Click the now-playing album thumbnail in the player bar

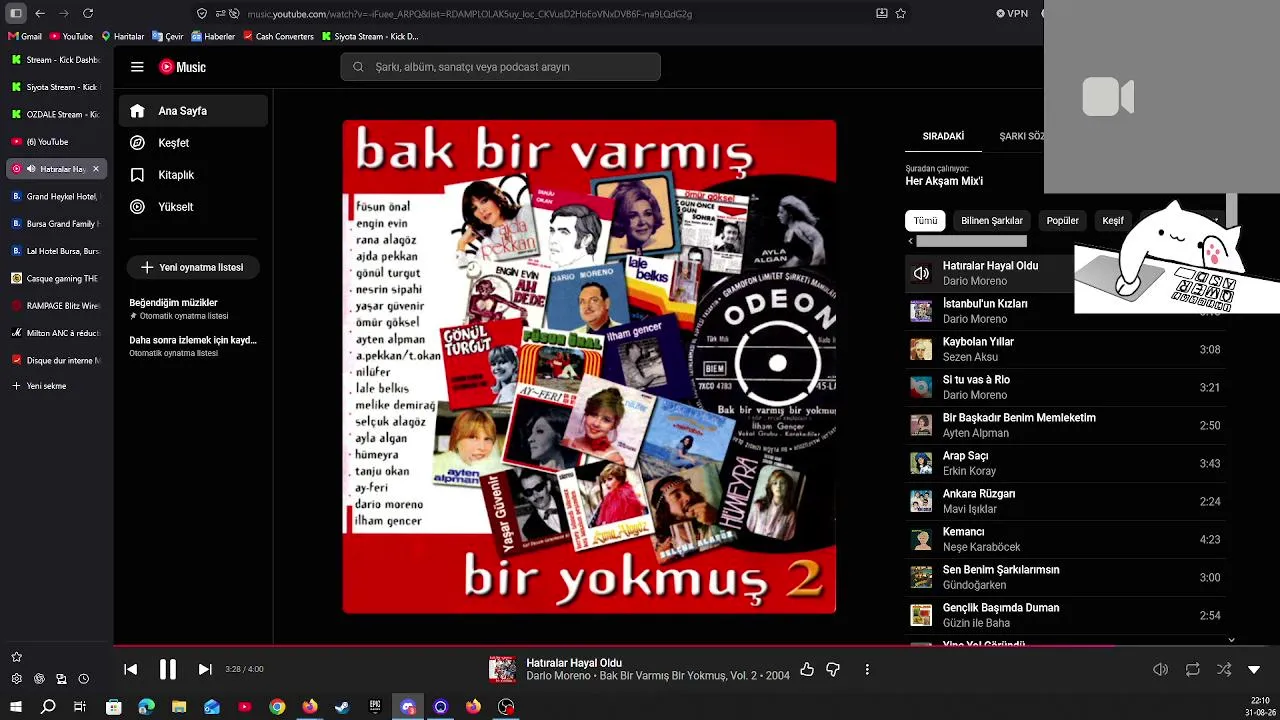(x=502, y=669)
